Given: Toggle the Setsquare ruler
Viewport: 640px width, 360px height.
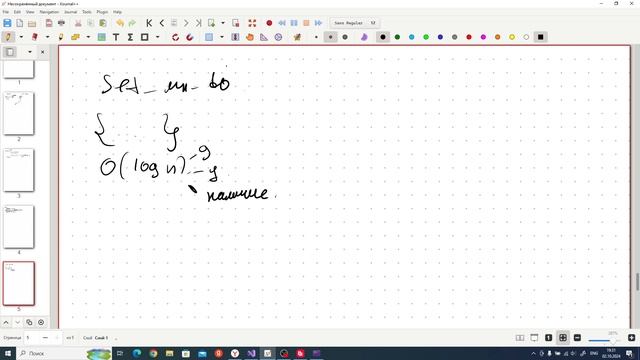Looking at the screenshot, I should (x=264, y=37).
